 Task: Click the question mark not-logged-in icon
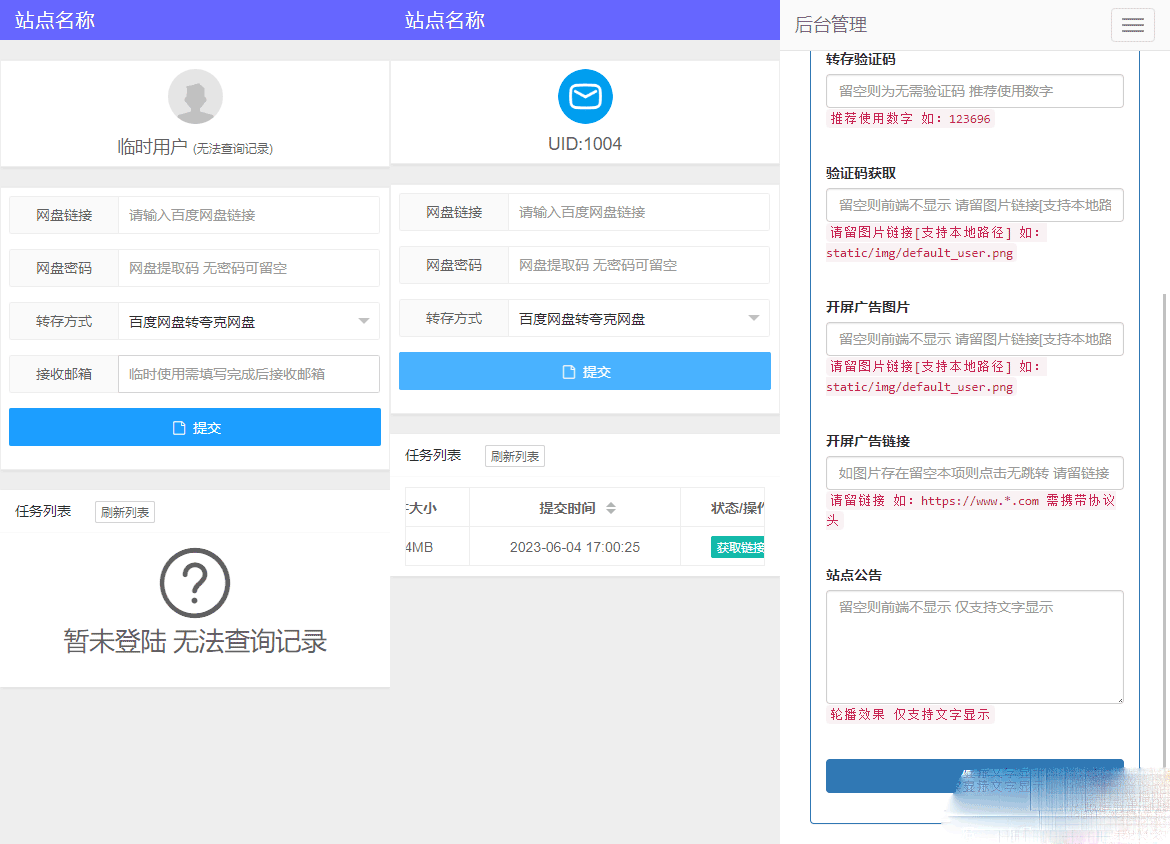tap(195, 583)
